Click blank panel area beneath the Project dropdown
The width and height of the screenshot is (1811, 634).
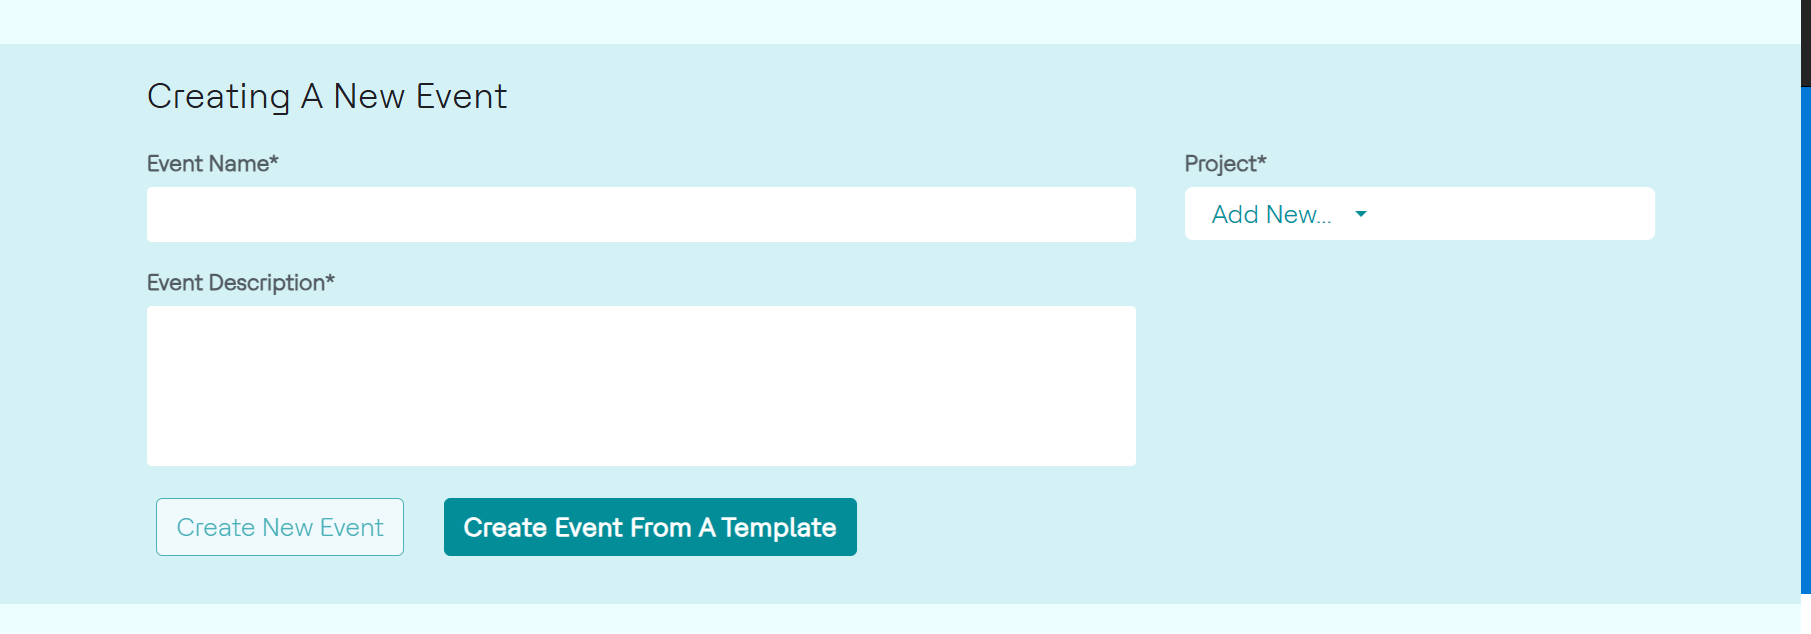point(1420,400)
